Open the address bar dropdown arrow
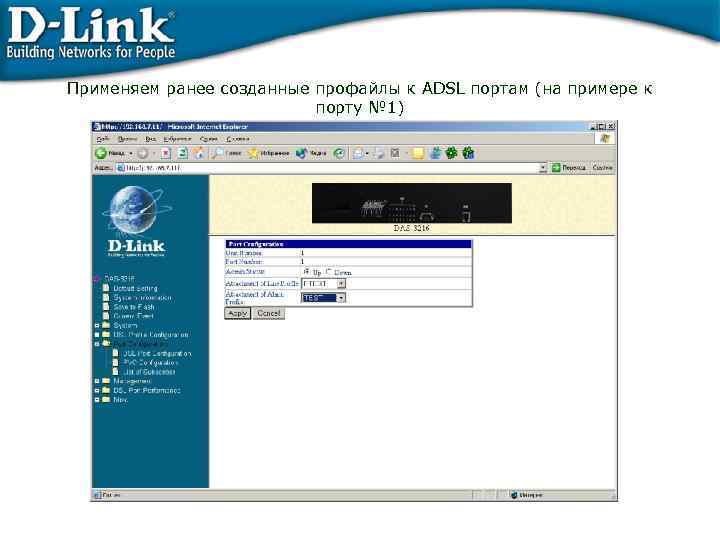The image size is (720, 540). pyautogui.click(x=543, y=168)
